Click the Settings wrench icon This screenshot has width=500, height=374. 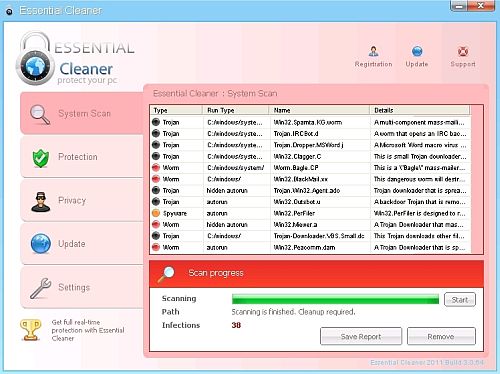pyautogui.click(x=40, y=288)
